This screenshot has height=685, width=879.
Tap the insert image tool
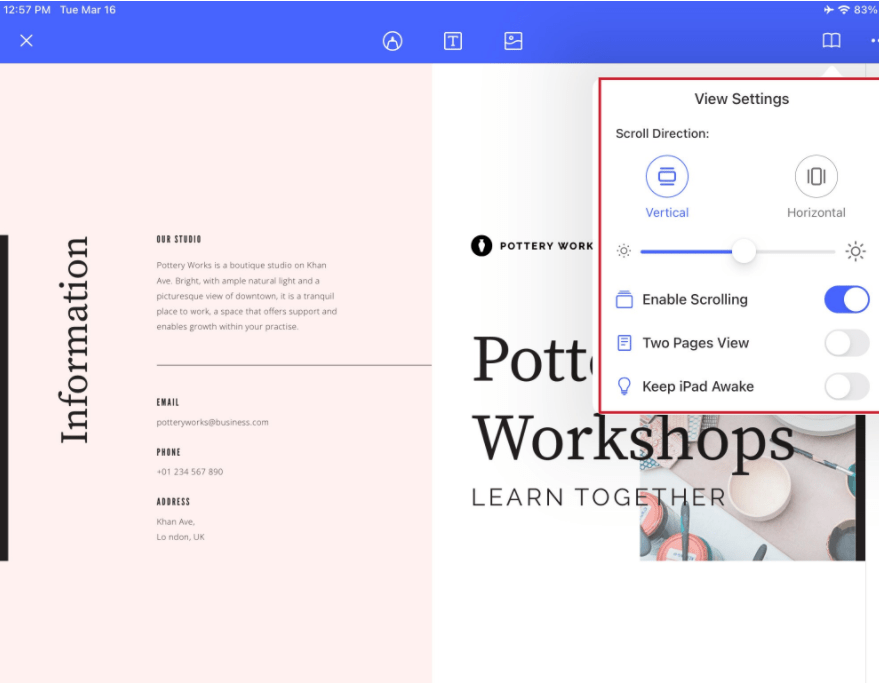coord(513,41)
